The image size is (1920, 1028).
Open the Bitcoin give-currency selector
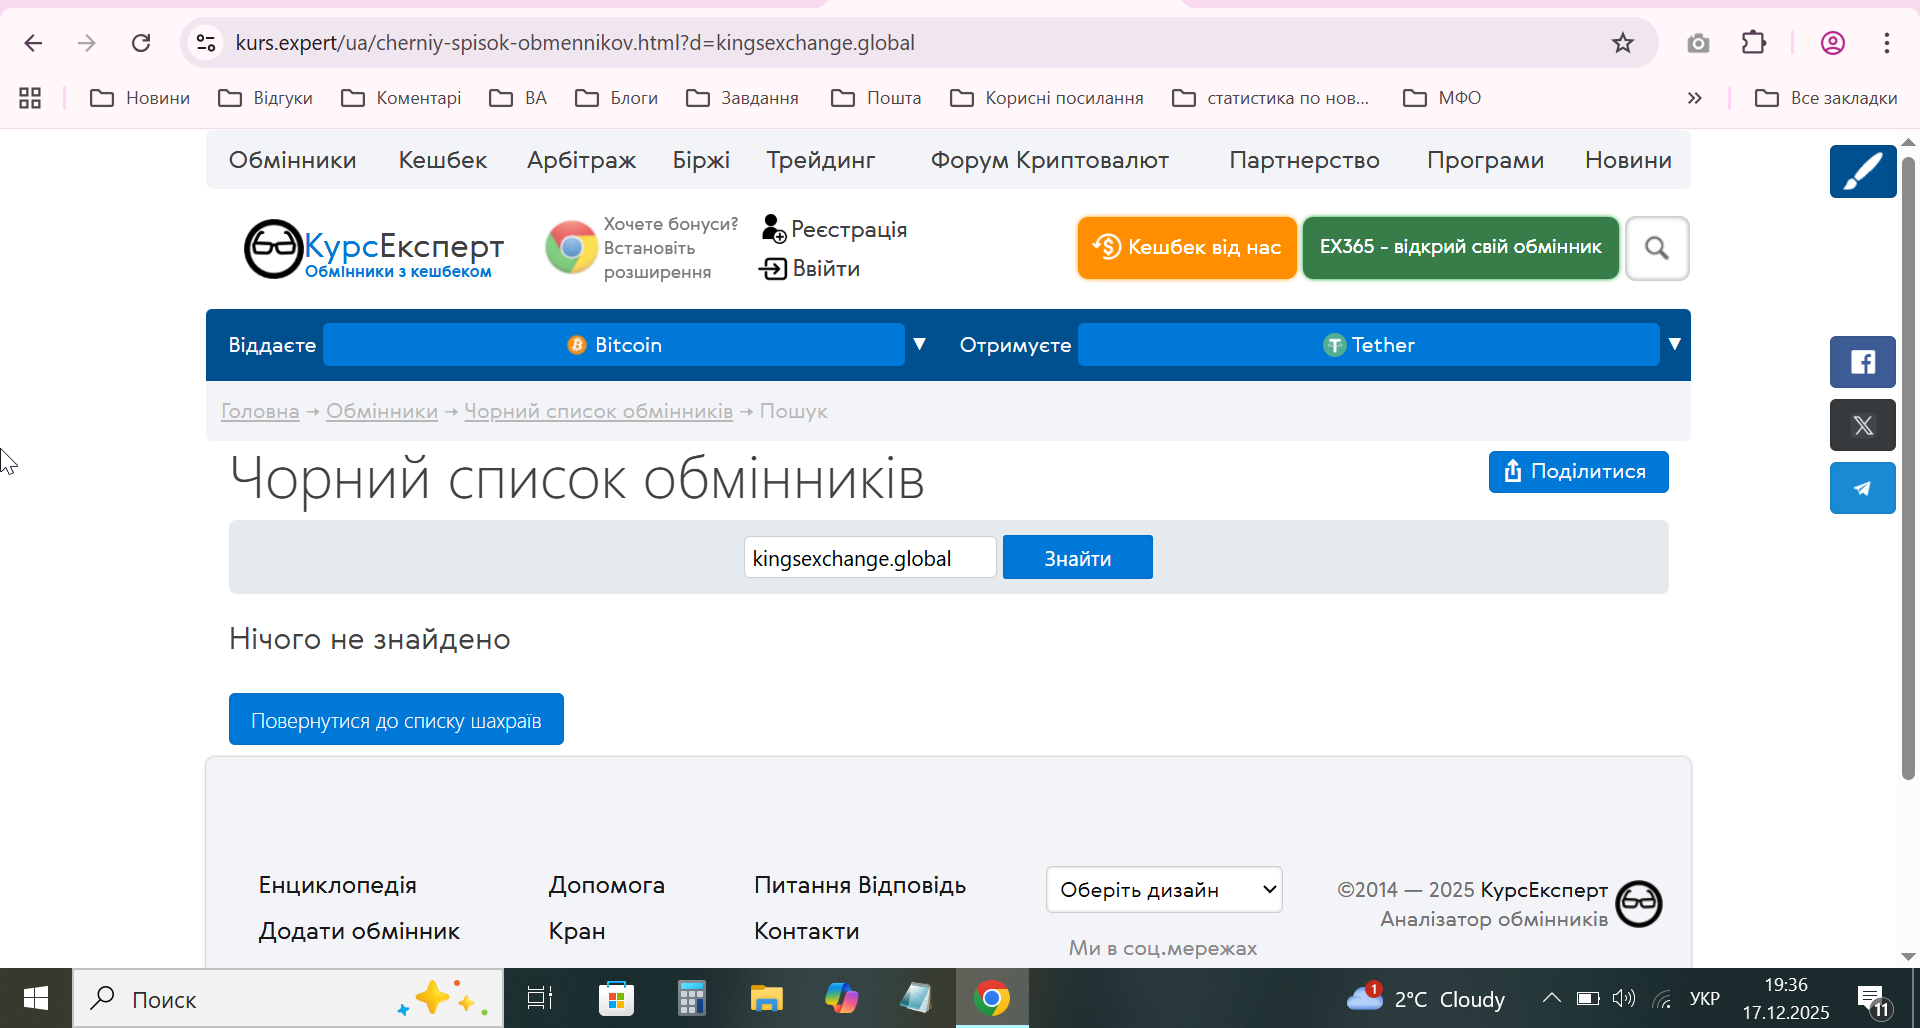(614, 345)
